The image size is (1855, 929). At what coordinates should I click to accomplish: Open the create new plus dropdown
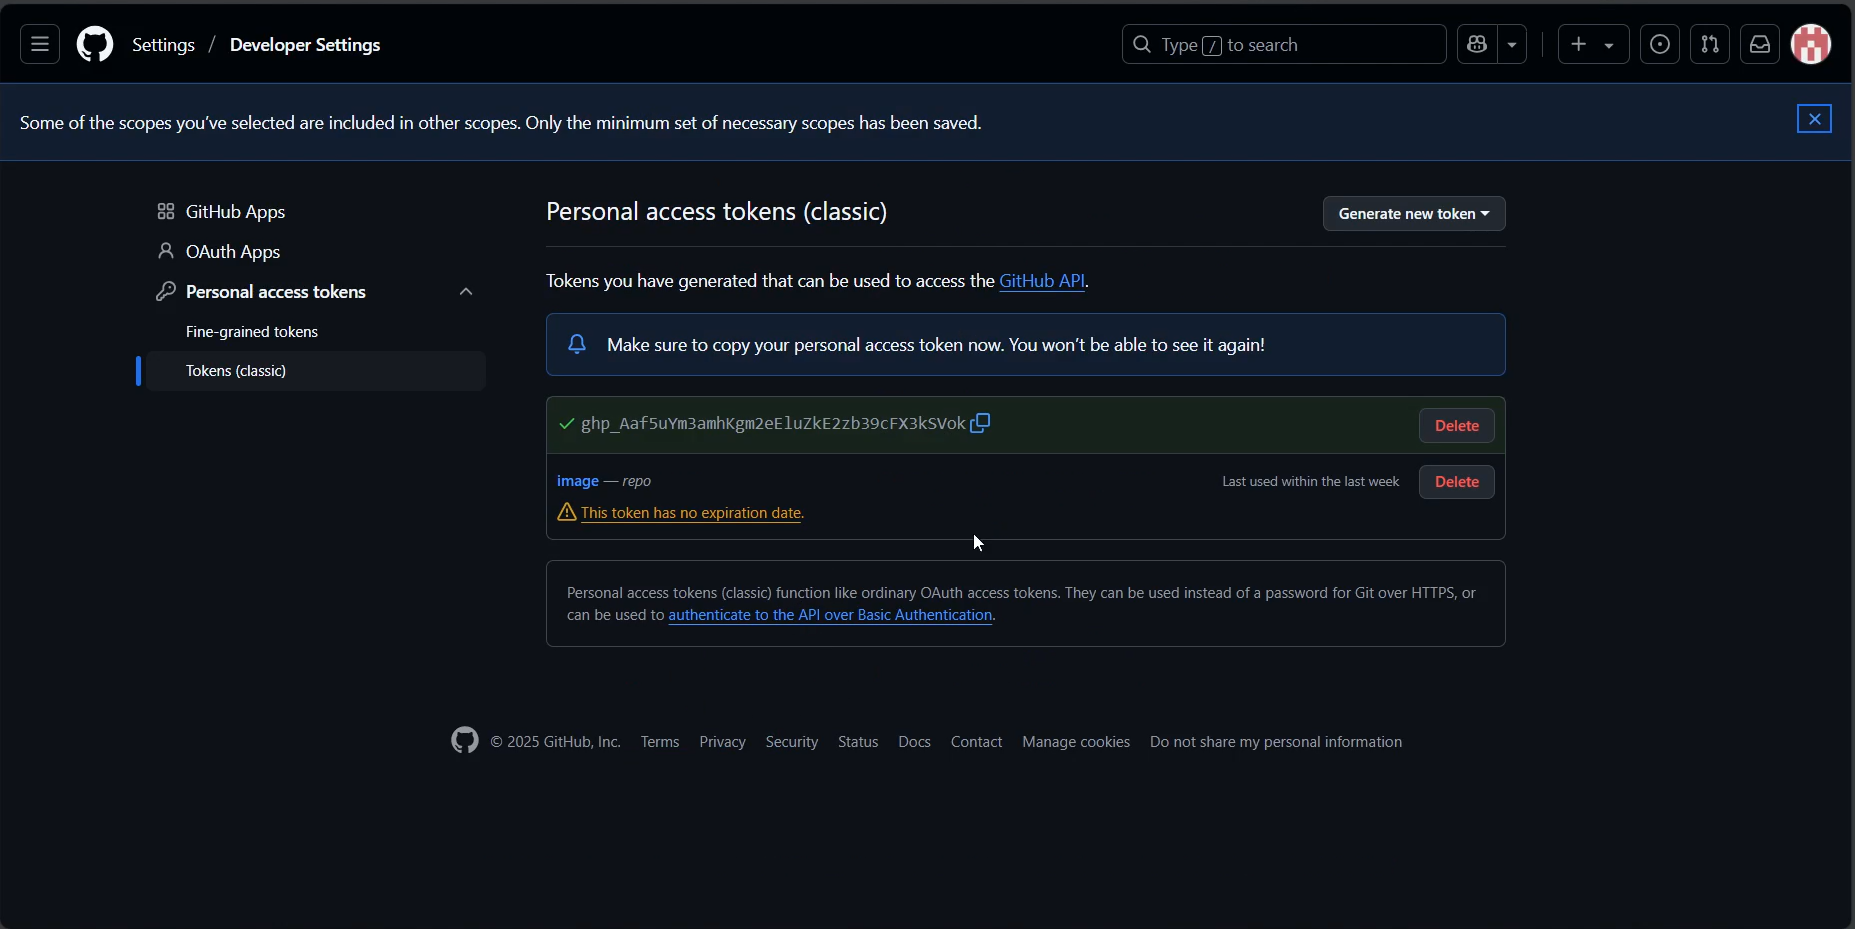point(1593,44)
